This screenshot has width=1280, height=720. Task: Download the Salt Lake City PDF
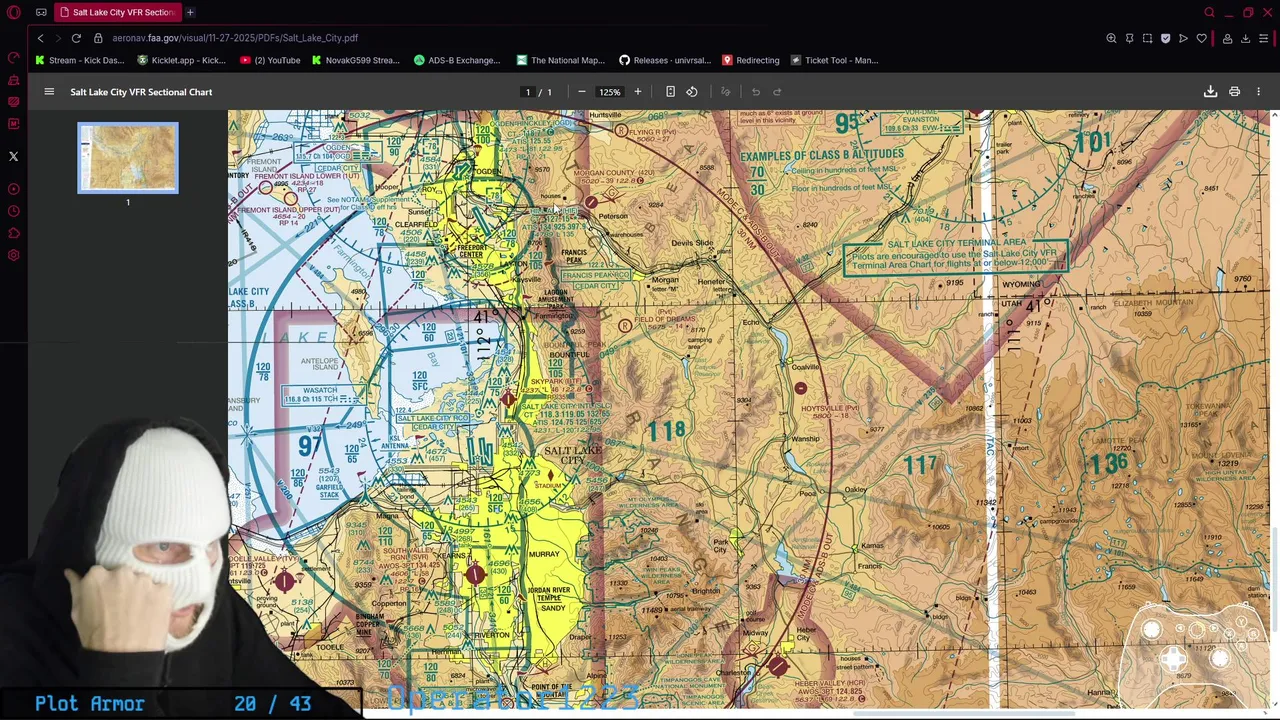click(1210, 92)
